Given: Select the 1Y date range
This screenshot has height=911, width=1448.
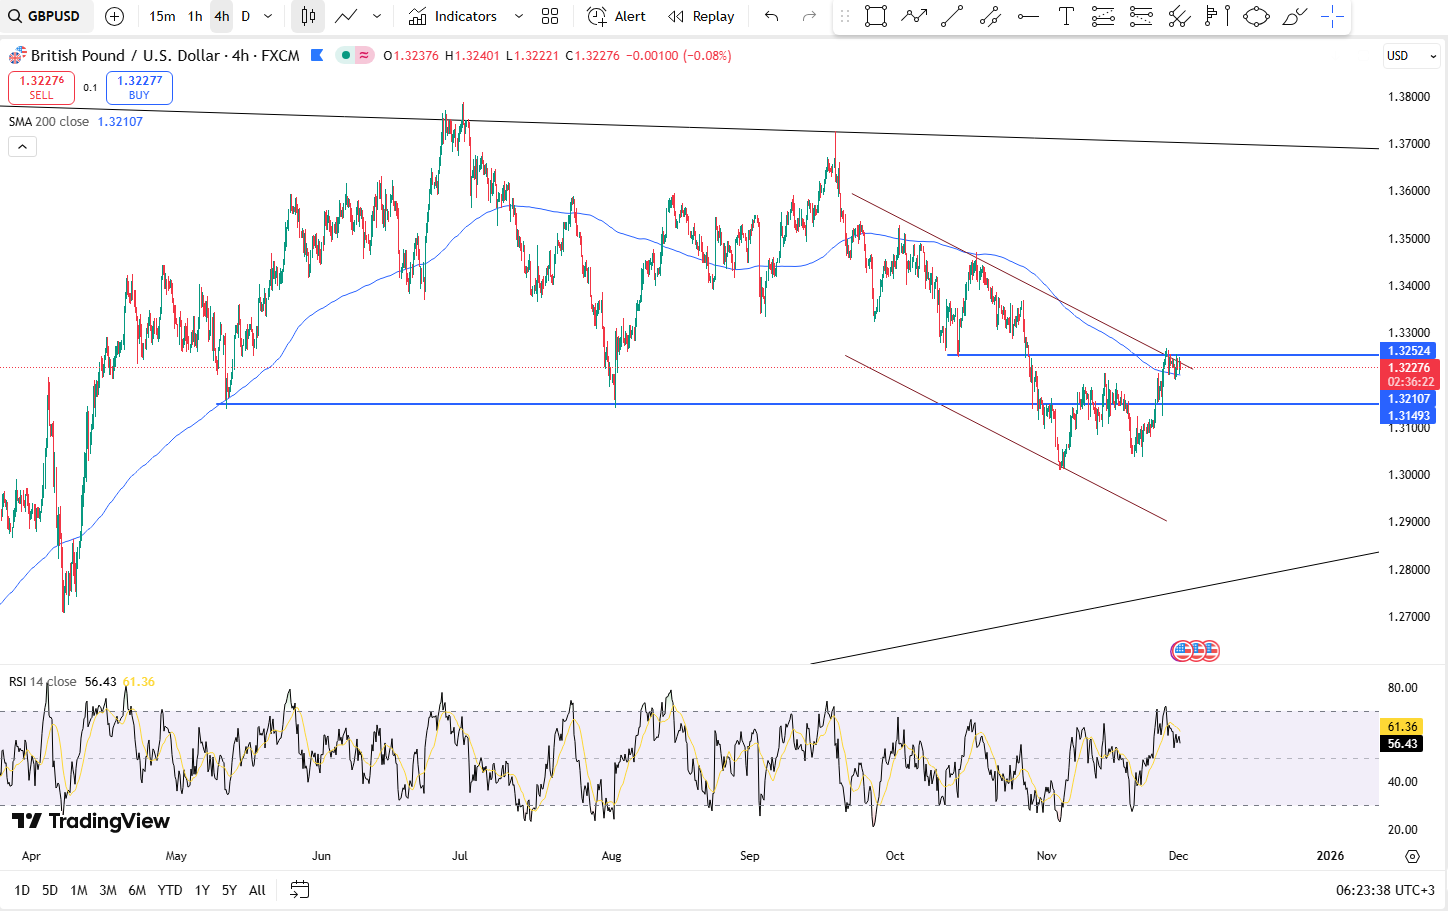Looking at the screenshot, I should coord(202,890).
